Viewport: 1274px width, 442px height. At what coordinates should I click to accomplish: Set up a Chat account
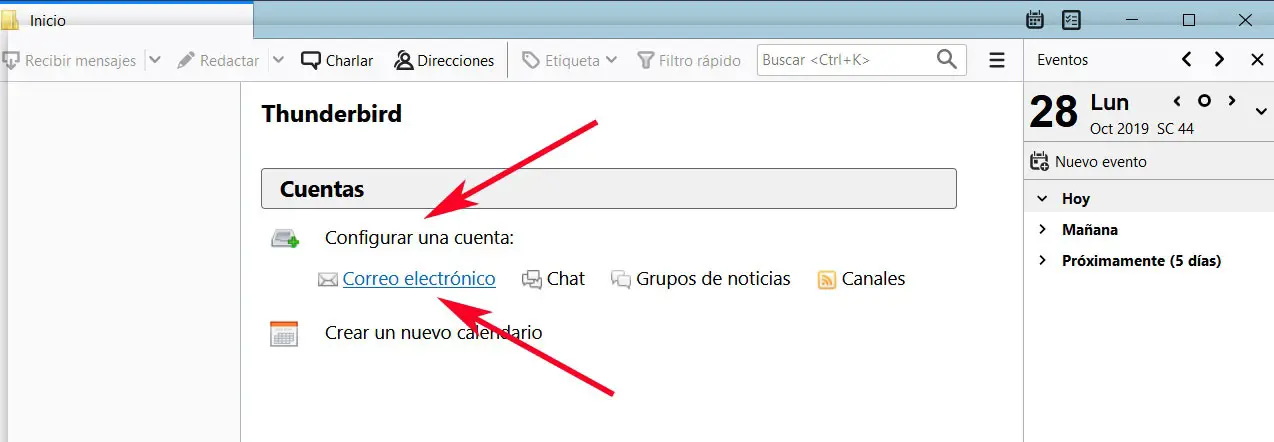[x=566, y=279]
